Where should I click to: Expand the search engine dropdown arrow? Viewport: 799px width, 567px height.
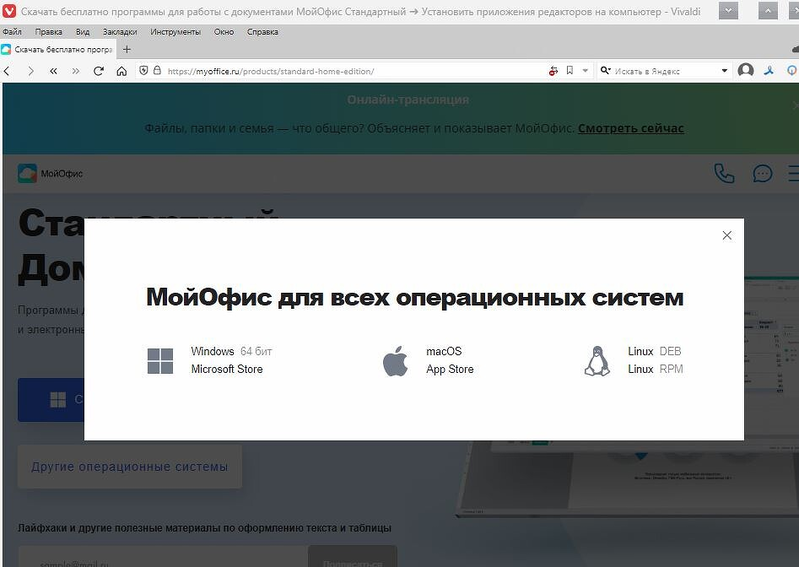pyautogui.click(x=725, y=71)
